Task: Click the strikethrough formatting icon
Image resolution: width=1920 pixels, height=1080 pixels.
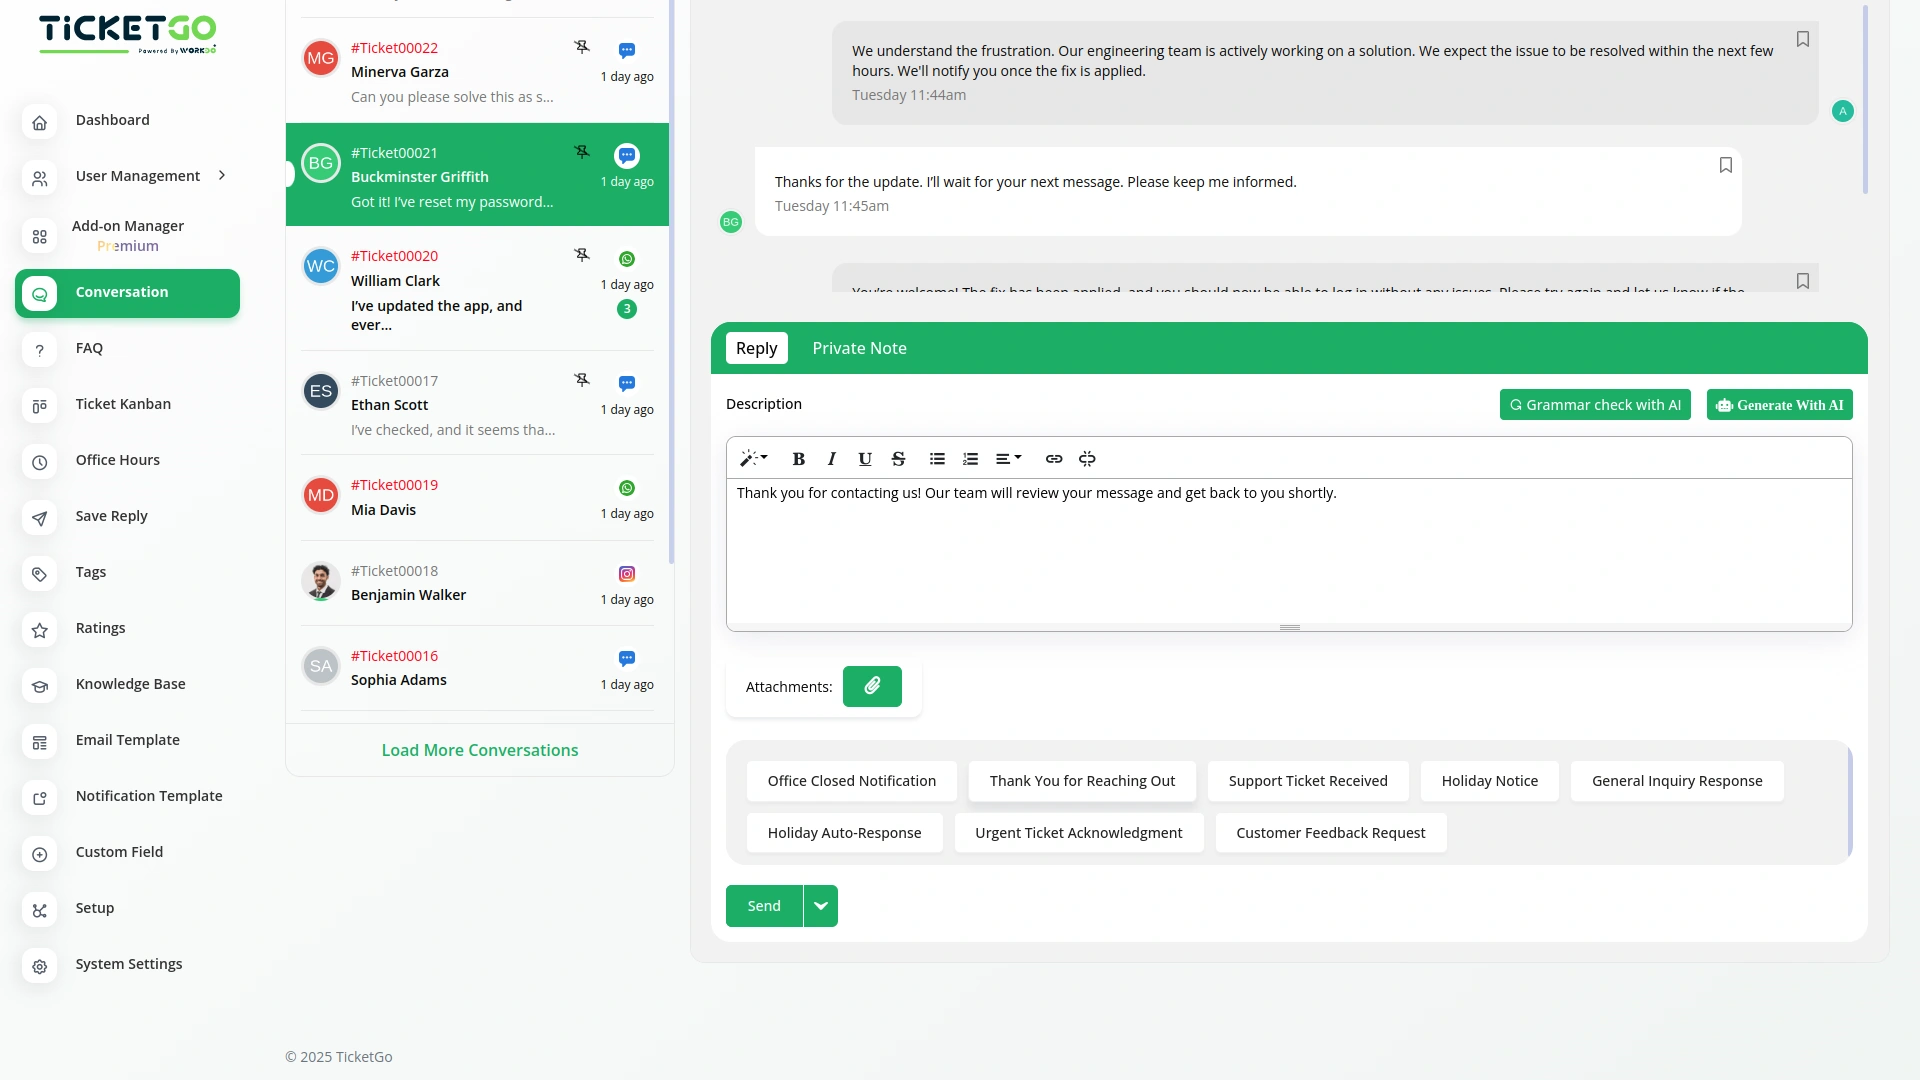Action: (x=898, y=459)
